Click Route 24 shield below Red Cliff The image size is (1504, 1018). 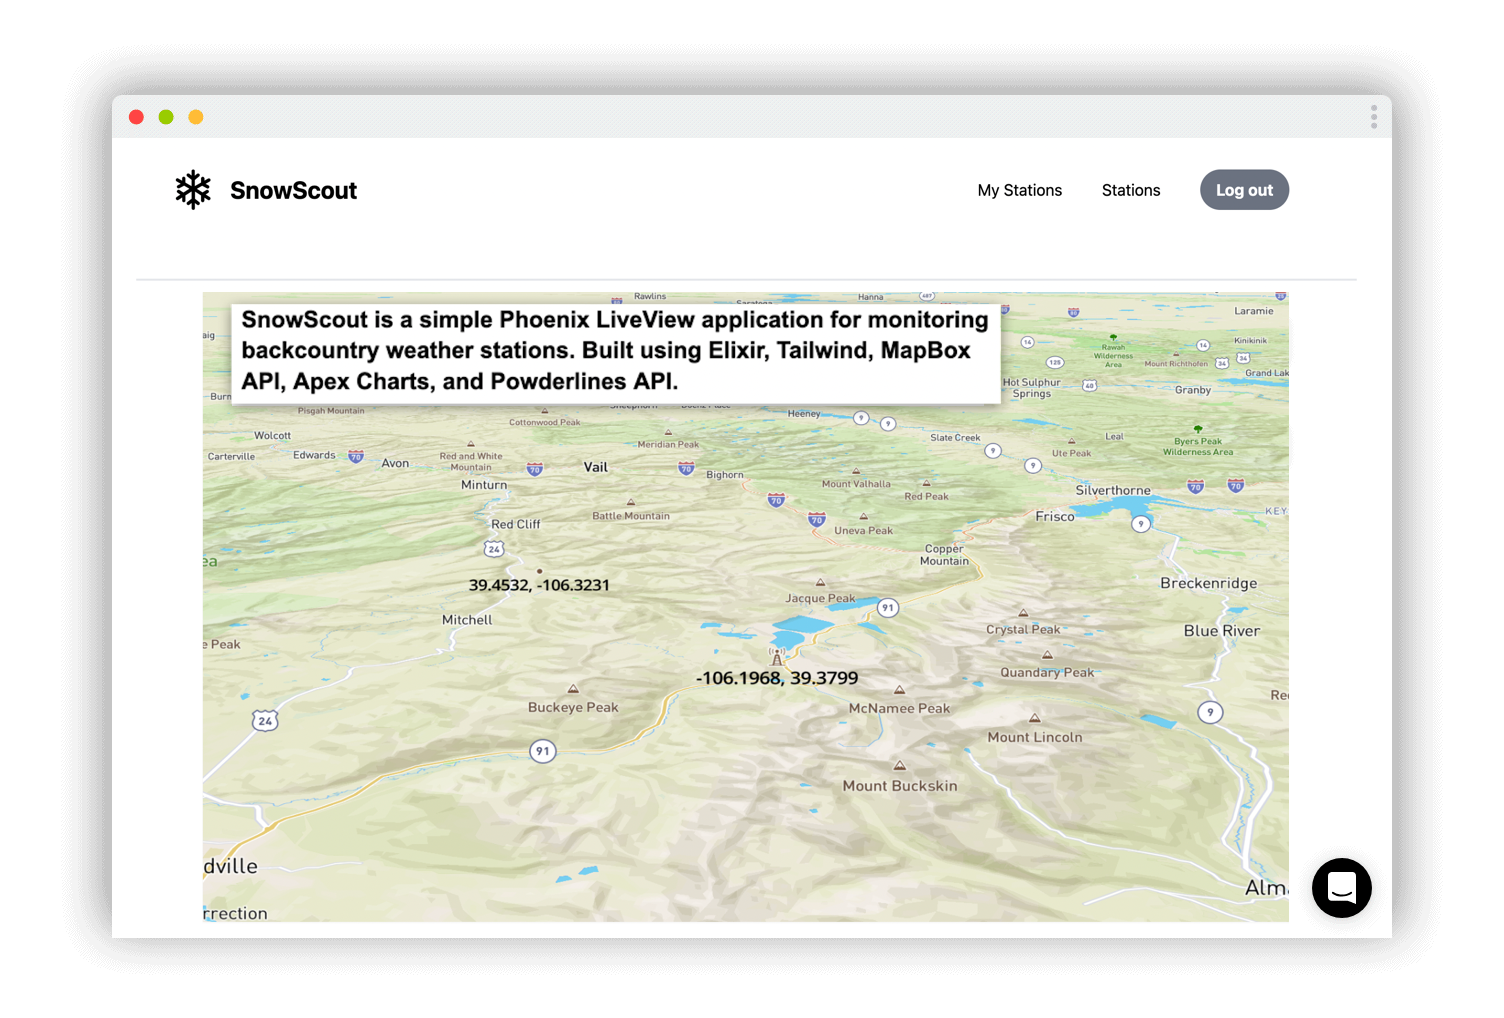click(494, 549)
